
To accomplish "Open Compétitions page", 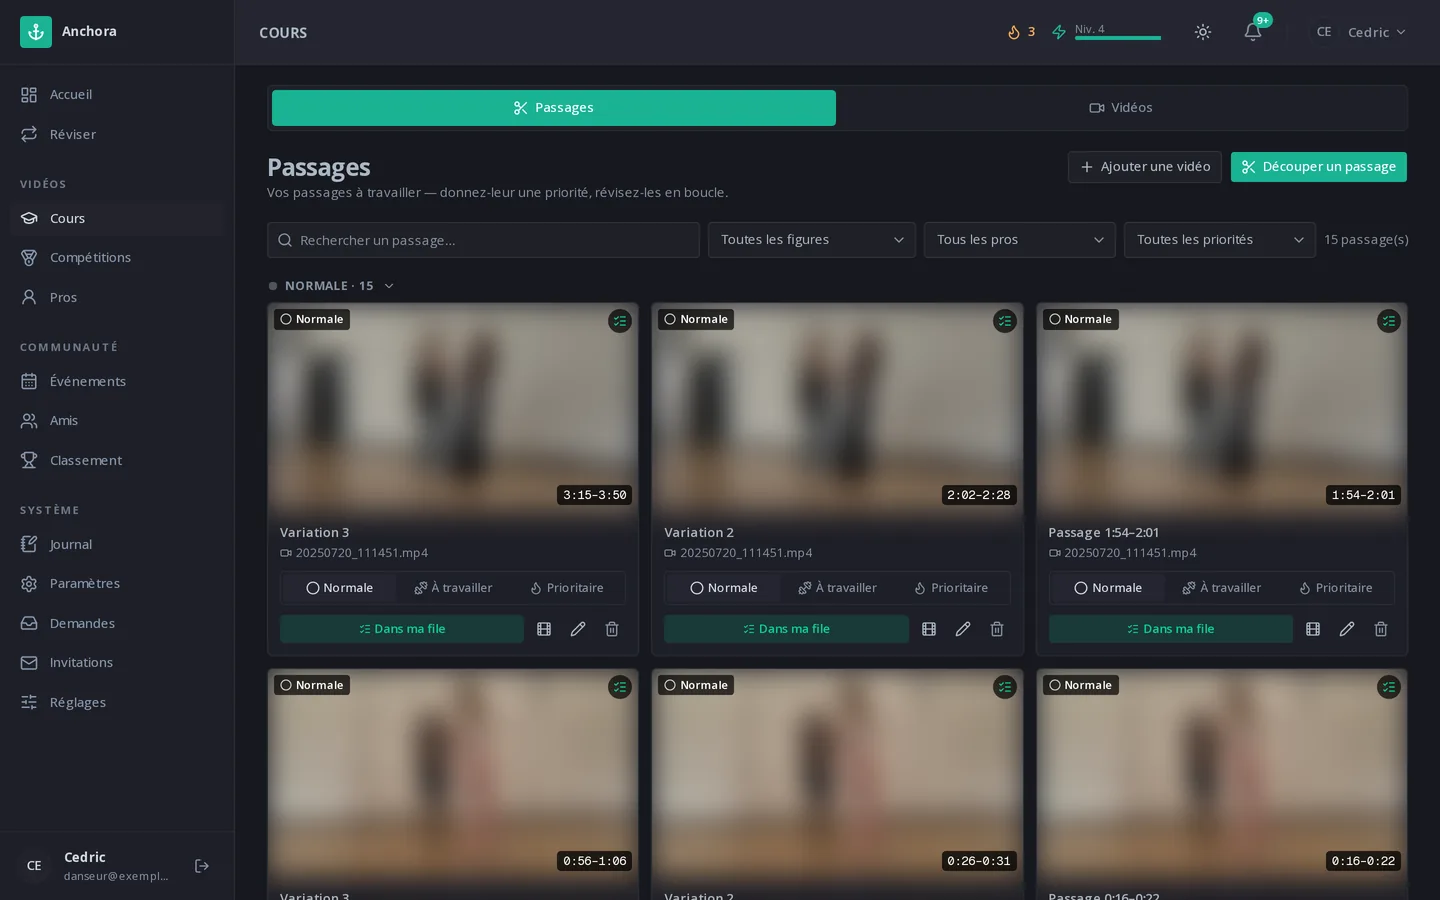I will 117,258.
